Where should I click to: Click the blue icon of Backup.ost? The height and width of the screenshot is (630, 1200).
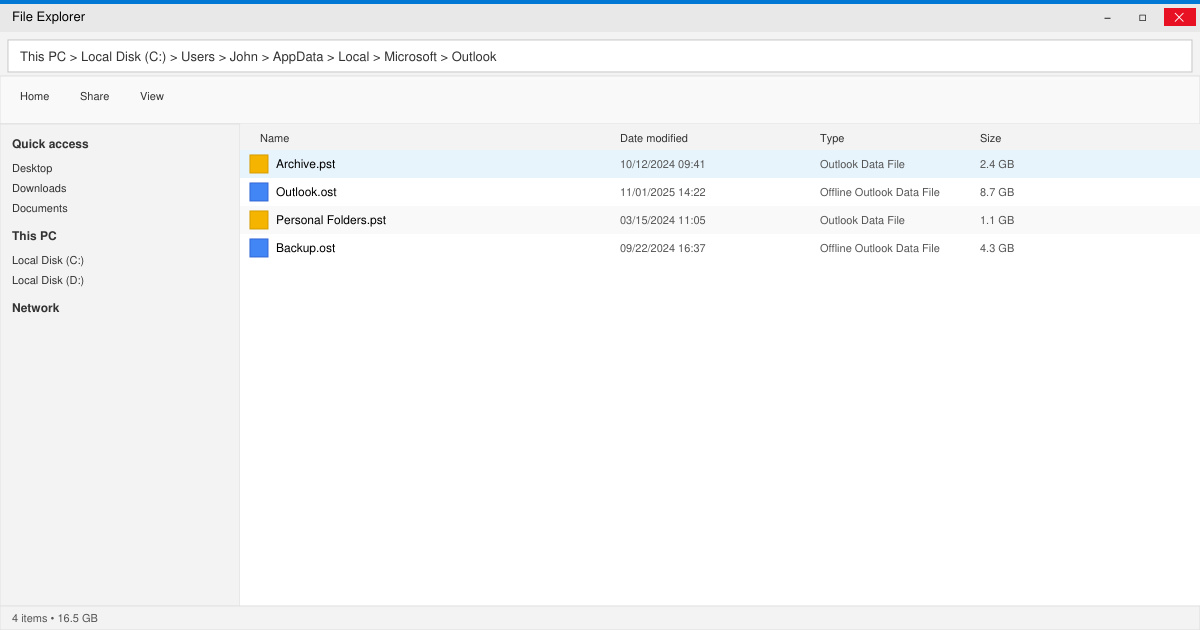point(259,248)
